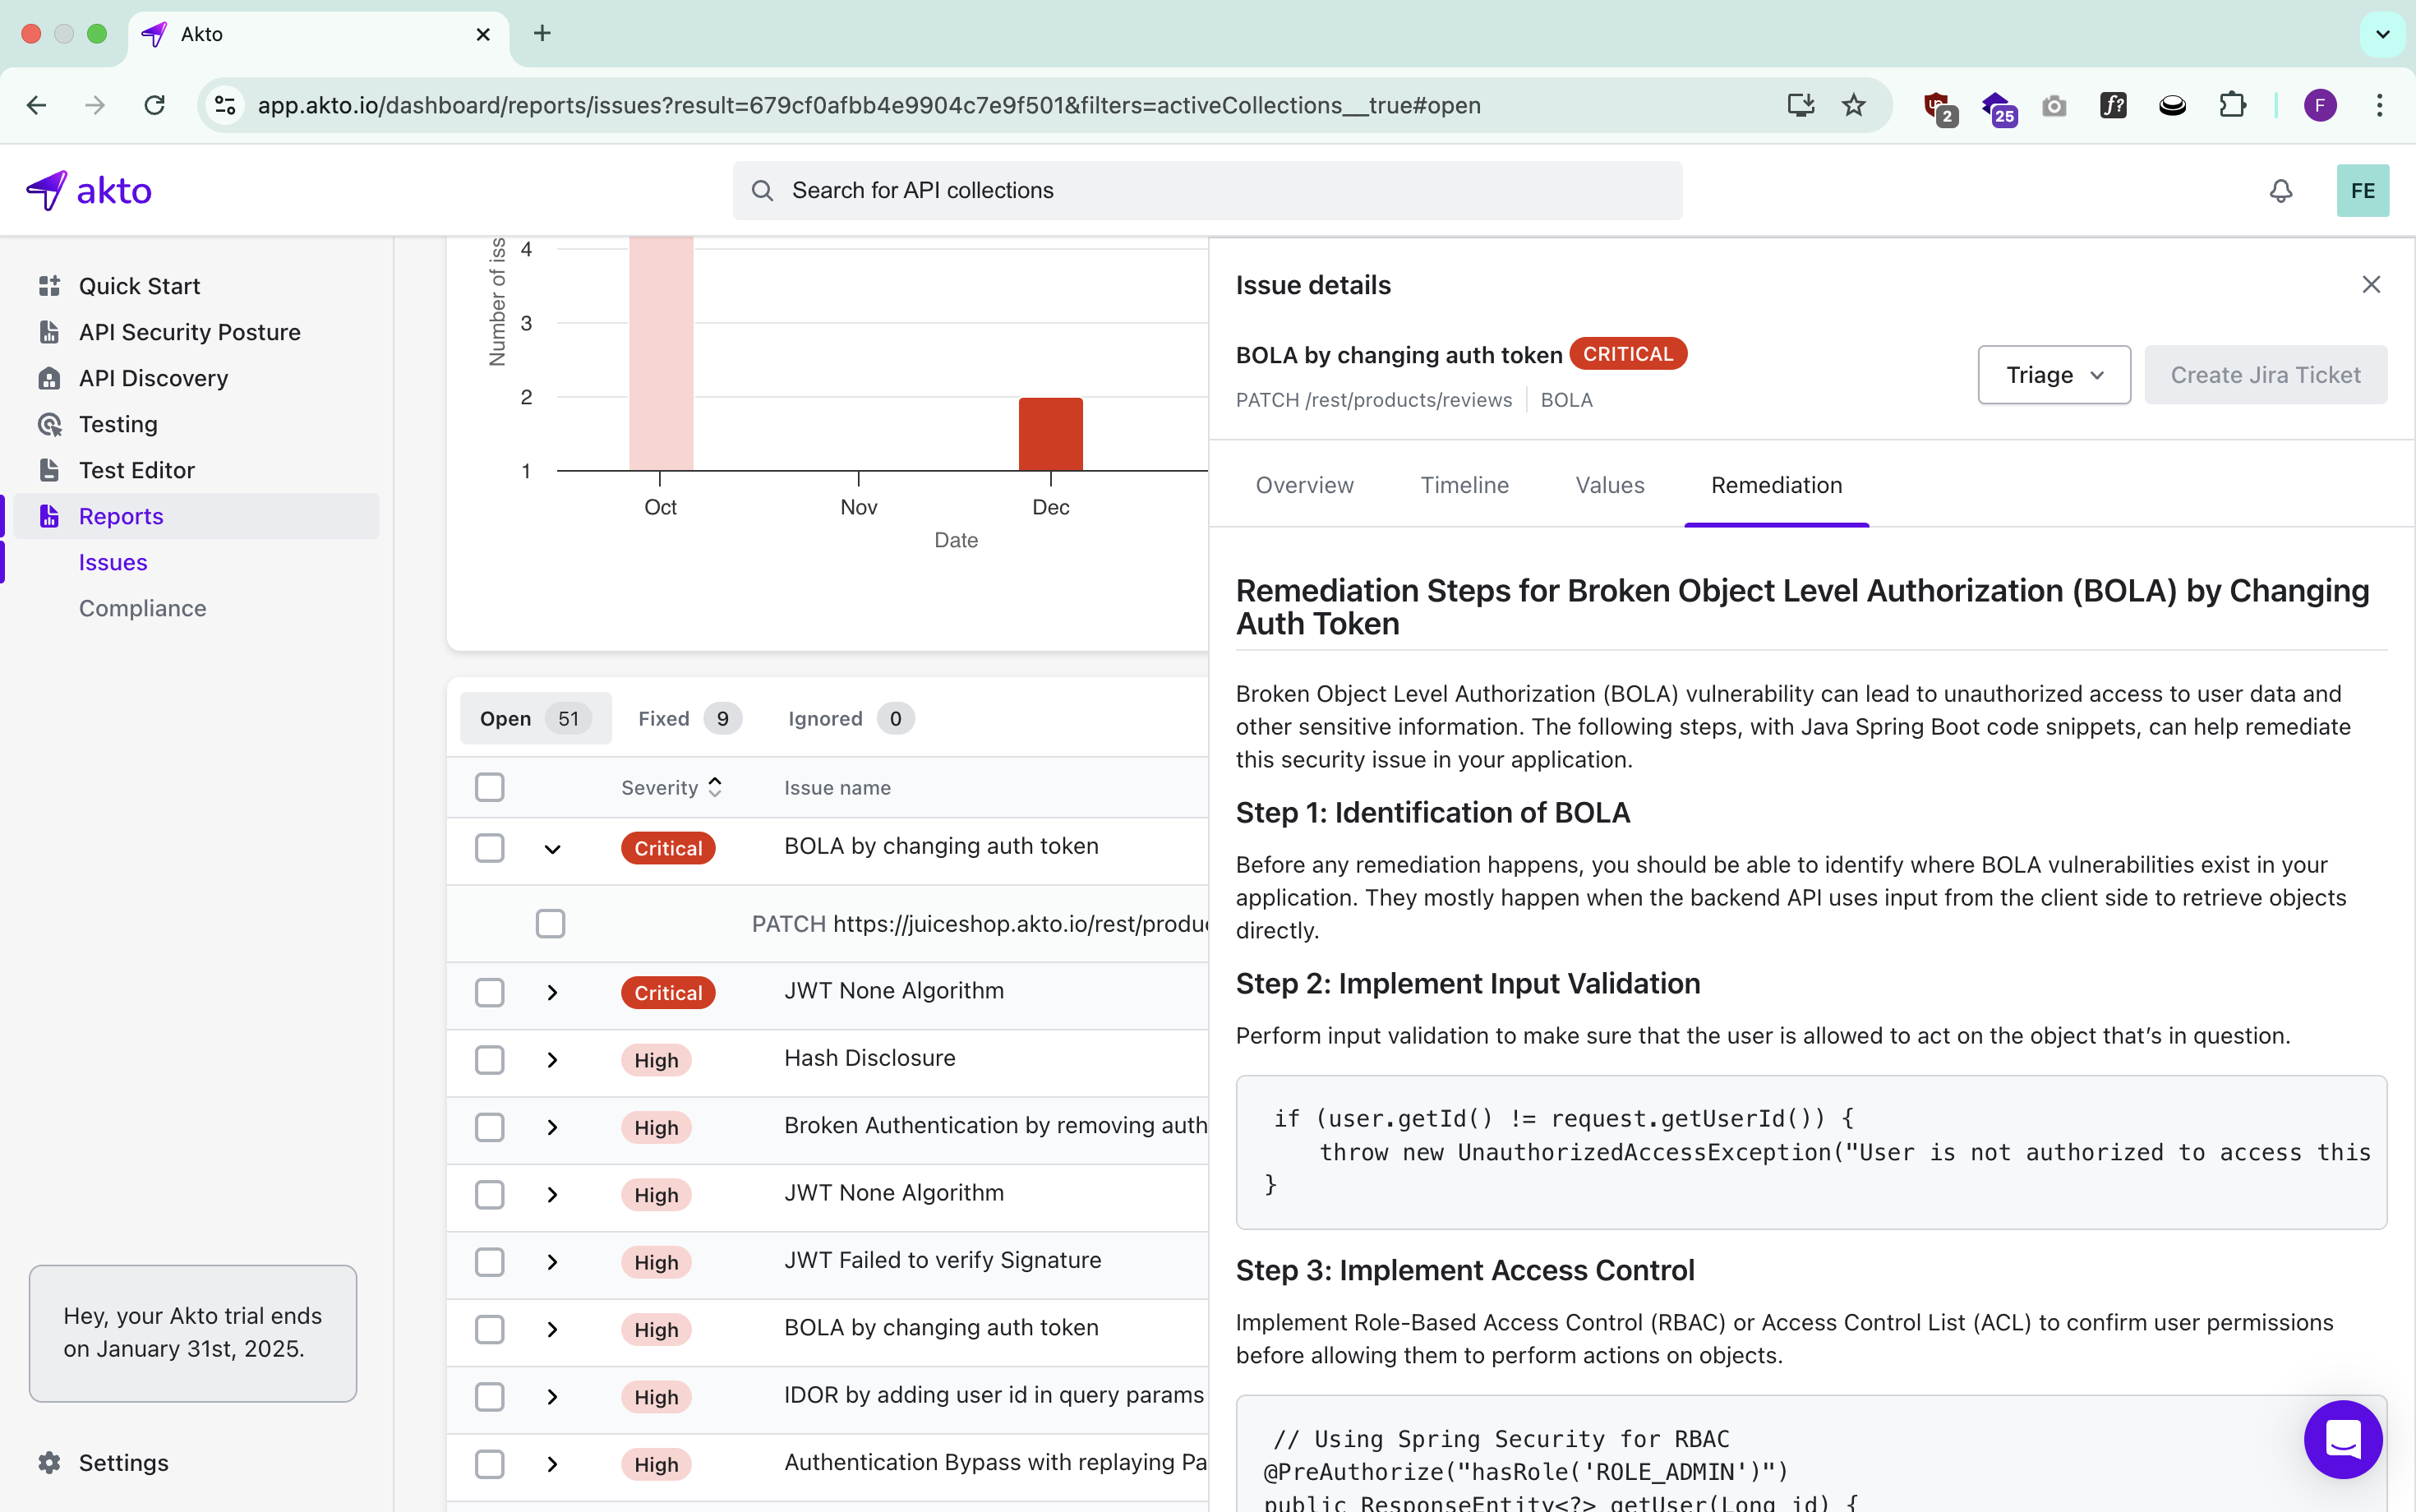Collapse the Critical BOLA issue row

[x=552, y=849]
